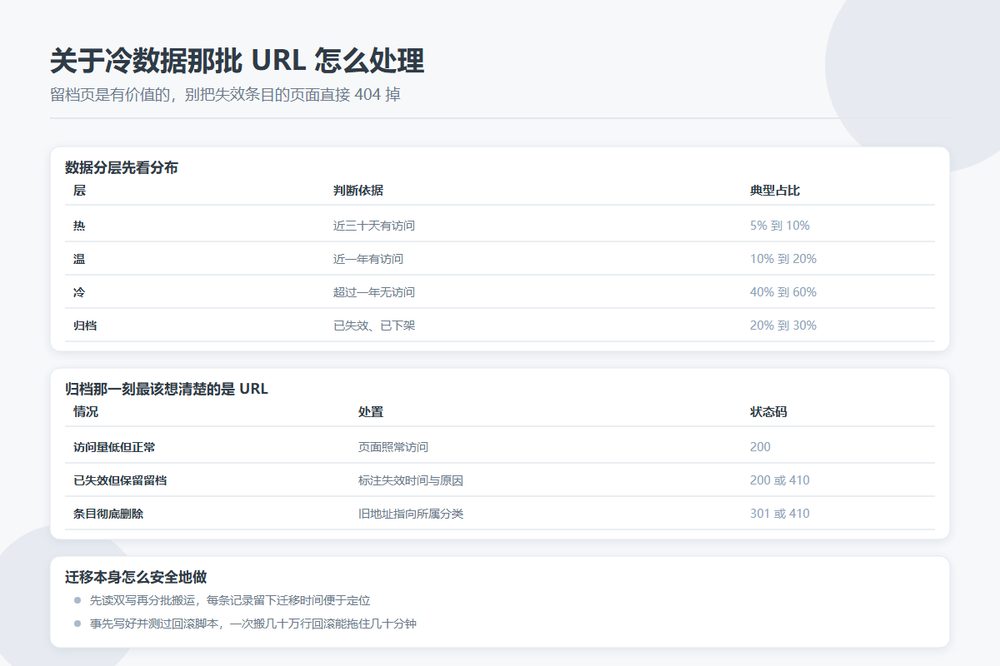Click the heading 迁移本身怎么安全地做
Image resolution: width=1000 pixels, height=666 pixels.
(136, 577)
